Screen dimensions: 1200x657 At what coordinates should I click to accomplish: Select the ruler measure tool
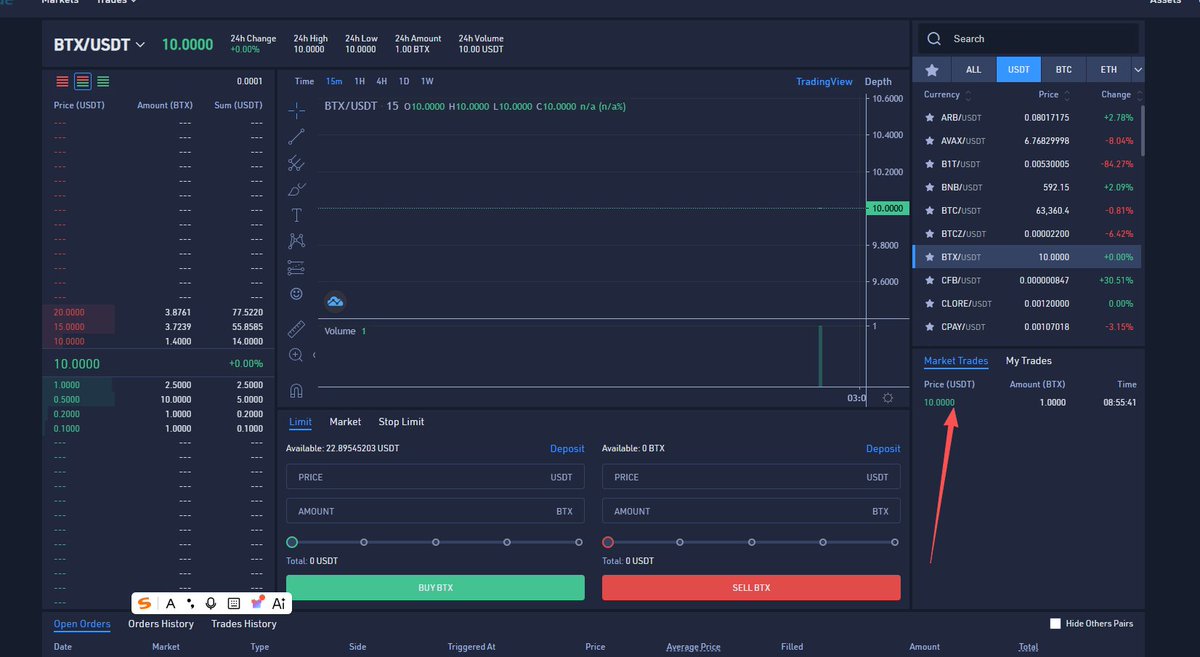pyautogui.click(x=296, y=329)
